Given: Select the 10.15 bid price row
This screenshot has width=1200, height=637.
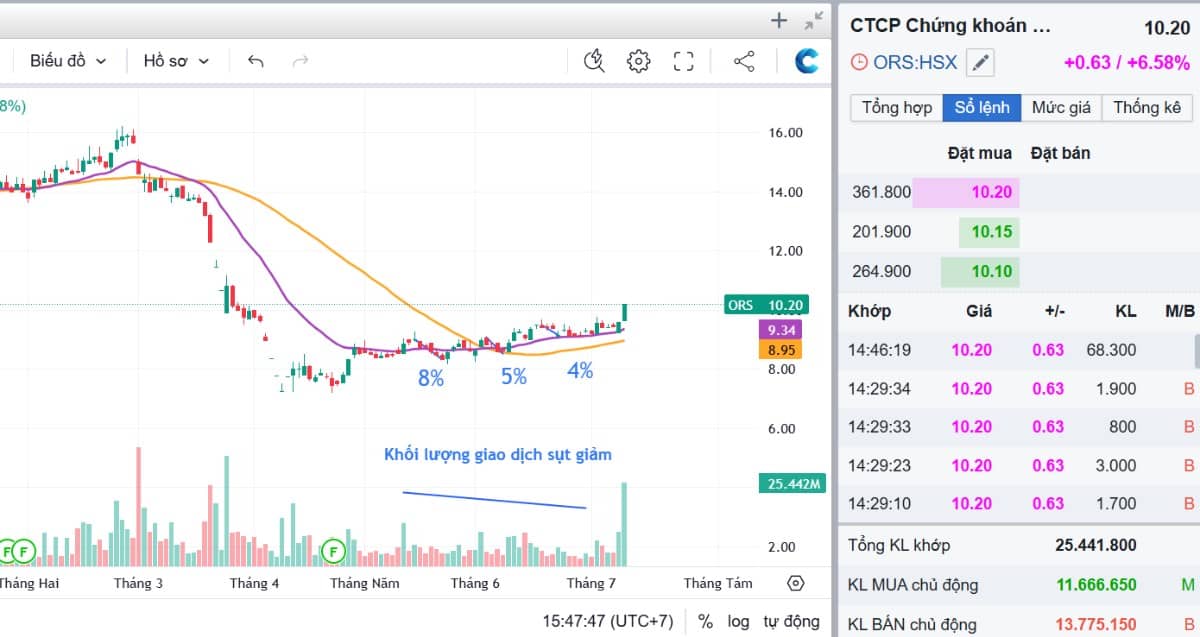Looking at the screenshot, I should [990, 232].
